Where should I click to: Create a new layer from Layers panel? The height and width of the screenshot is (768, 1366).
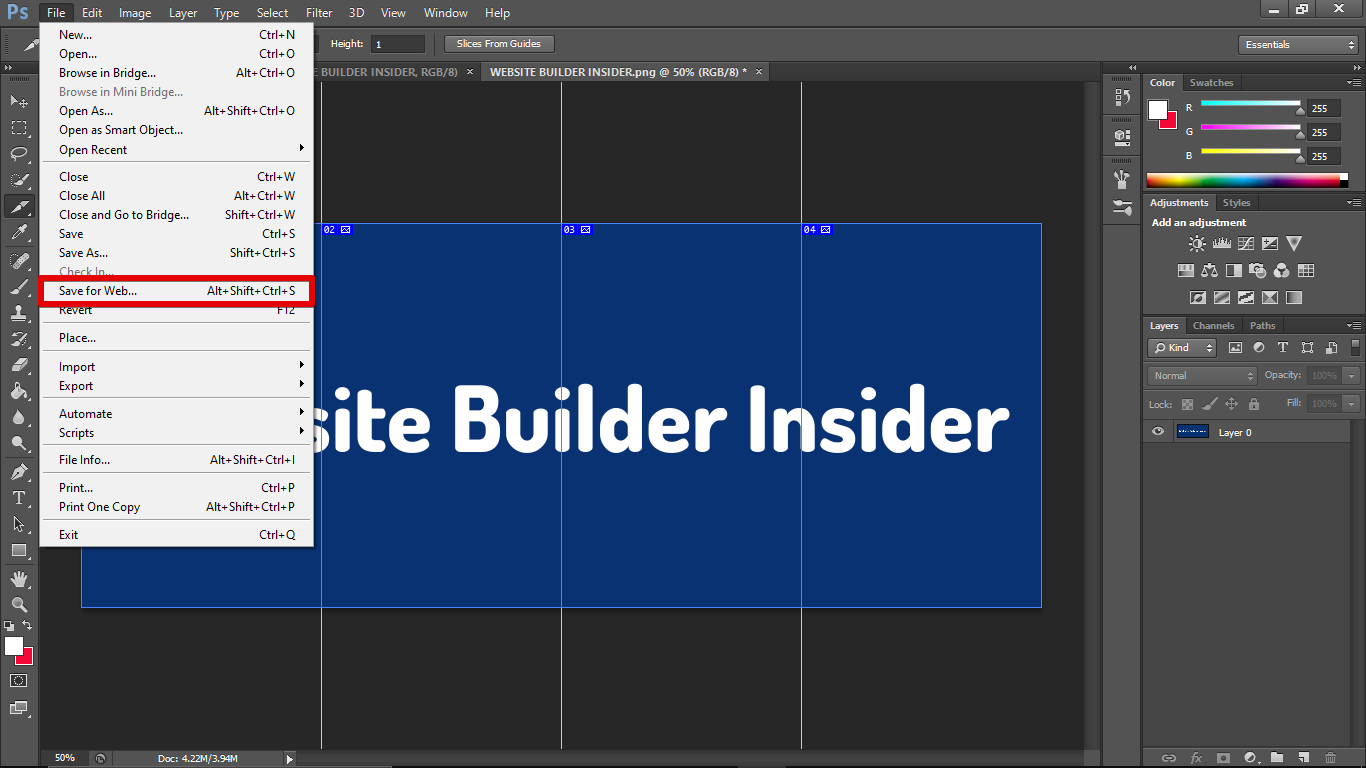pyautogui.click(x=1303, y=758)
